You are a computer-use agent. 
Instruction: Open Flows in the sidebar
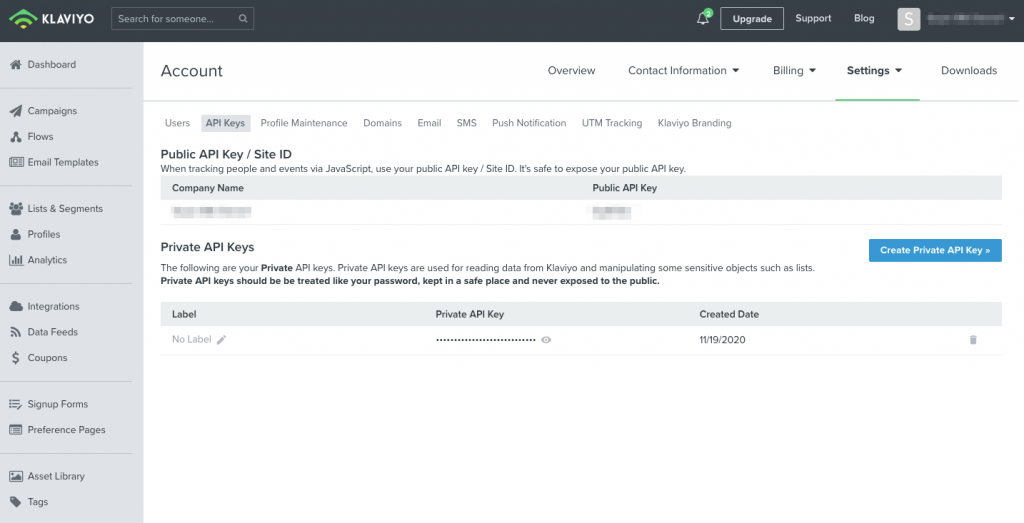coord(40,136)
